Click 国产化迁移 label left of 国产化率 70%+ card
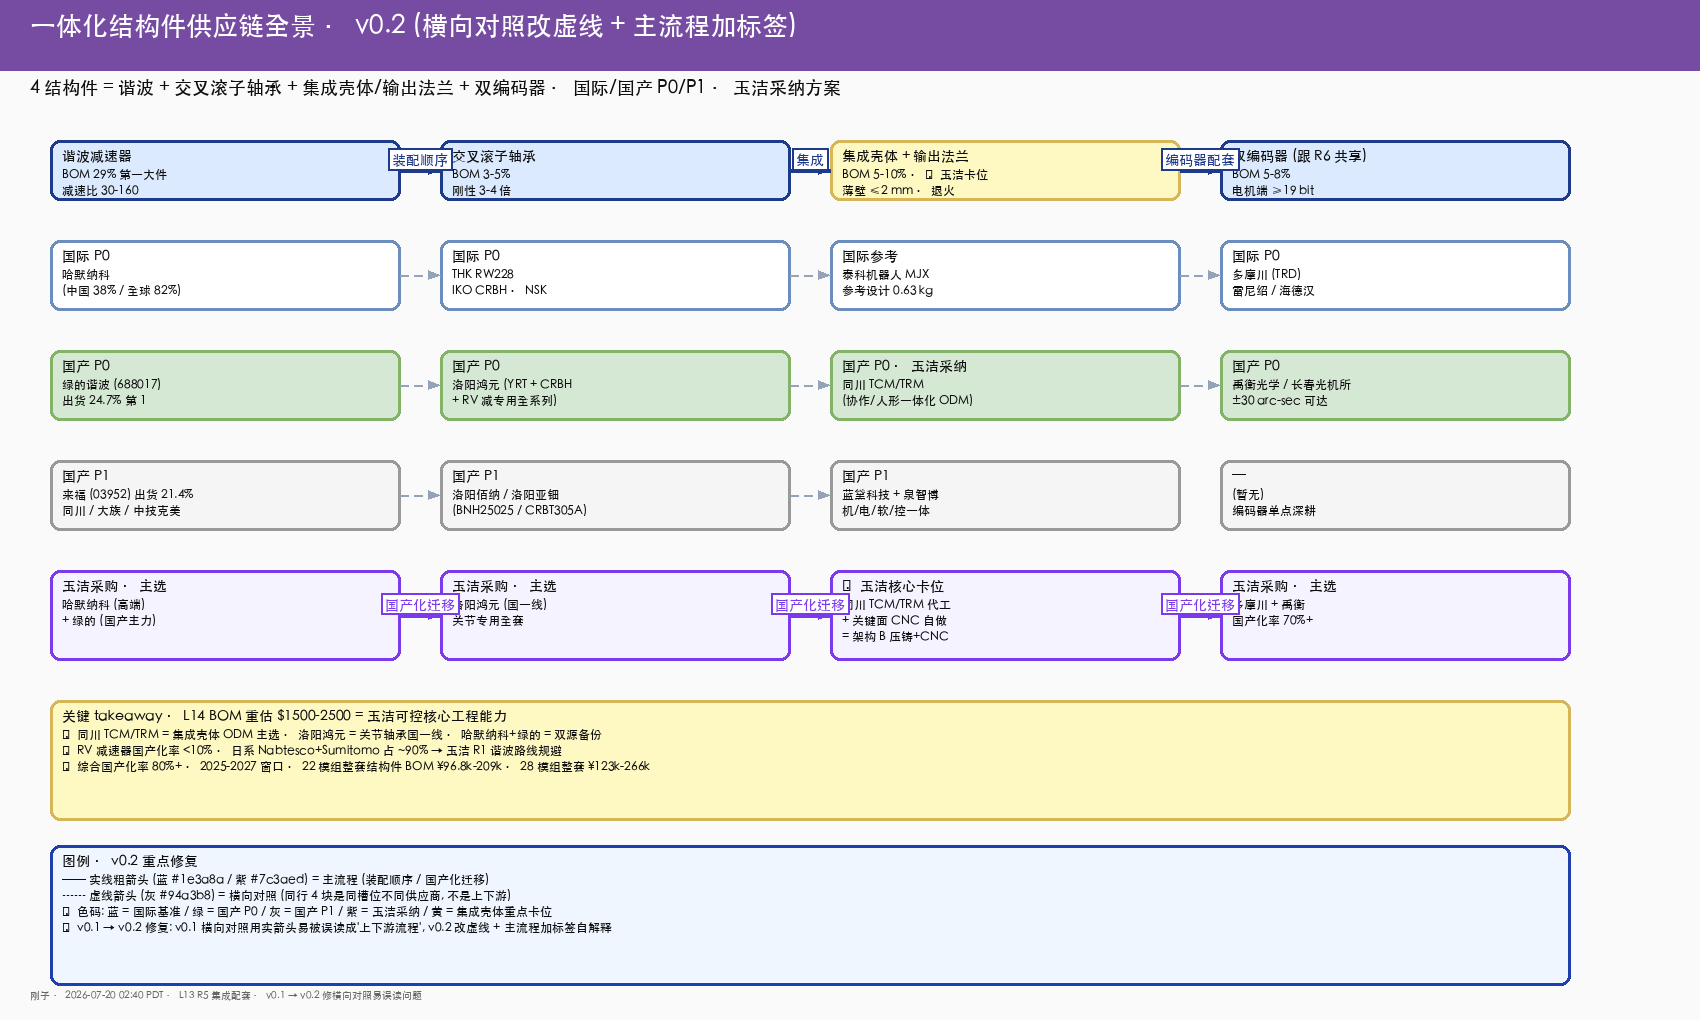 [1200, 605]
